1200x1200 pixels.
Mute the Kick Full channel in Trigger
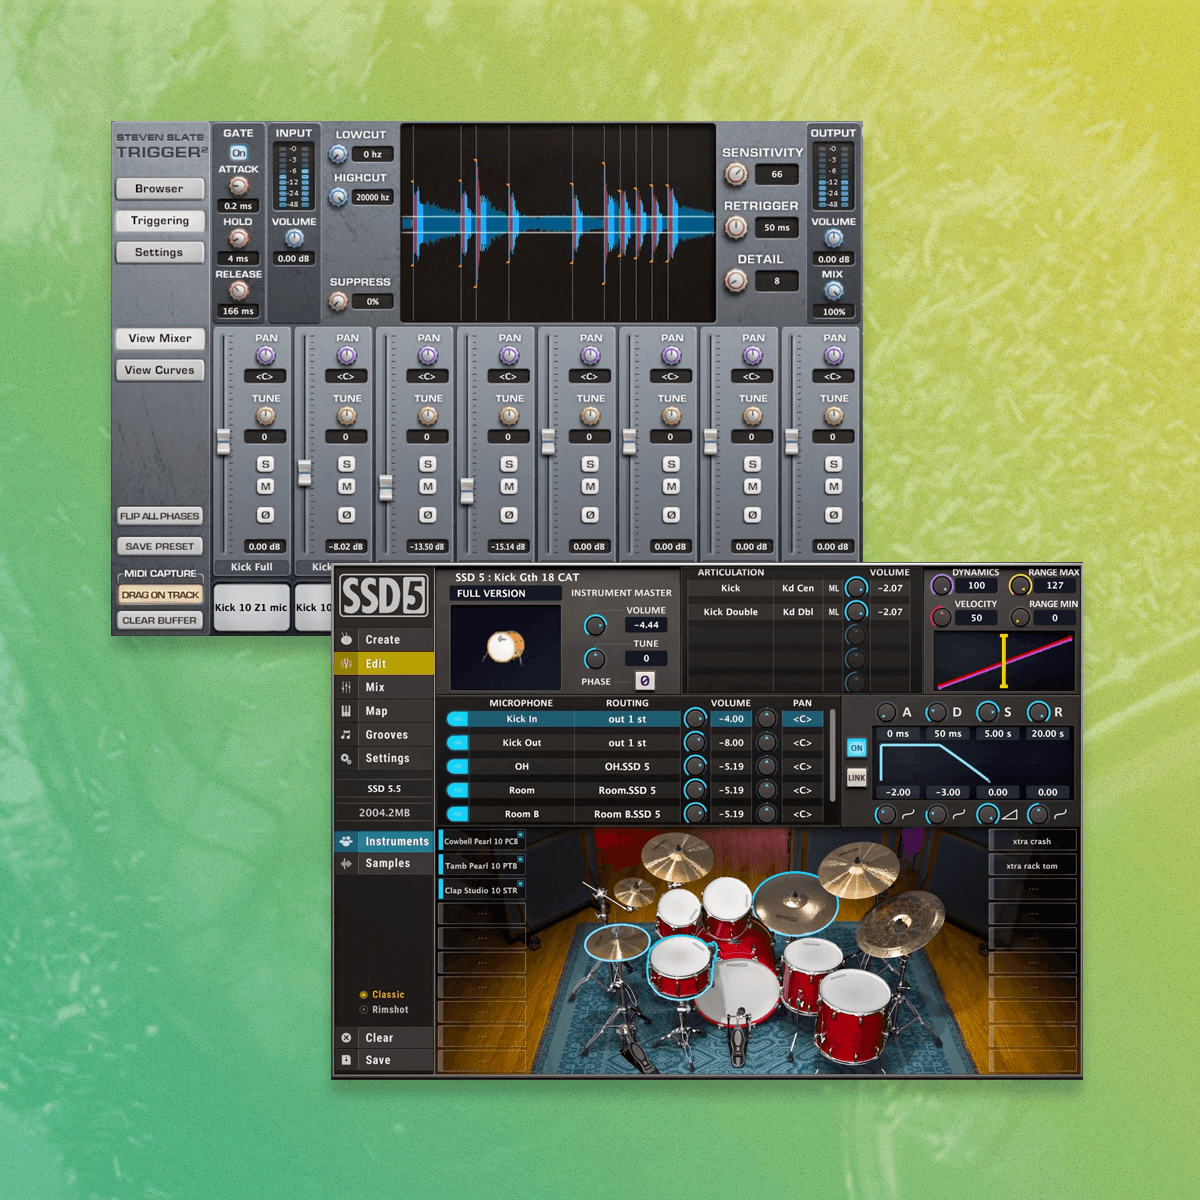265,487
